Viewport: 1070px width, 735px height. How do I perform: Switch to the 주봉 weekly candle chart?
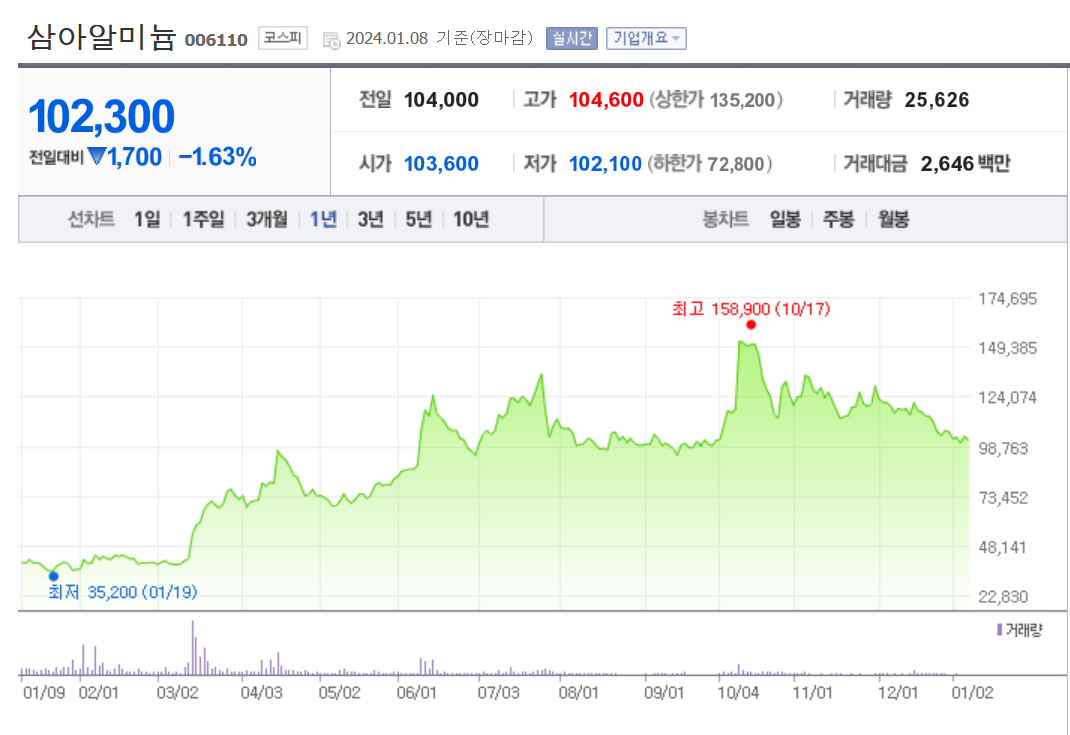click(x=839, y=219)
